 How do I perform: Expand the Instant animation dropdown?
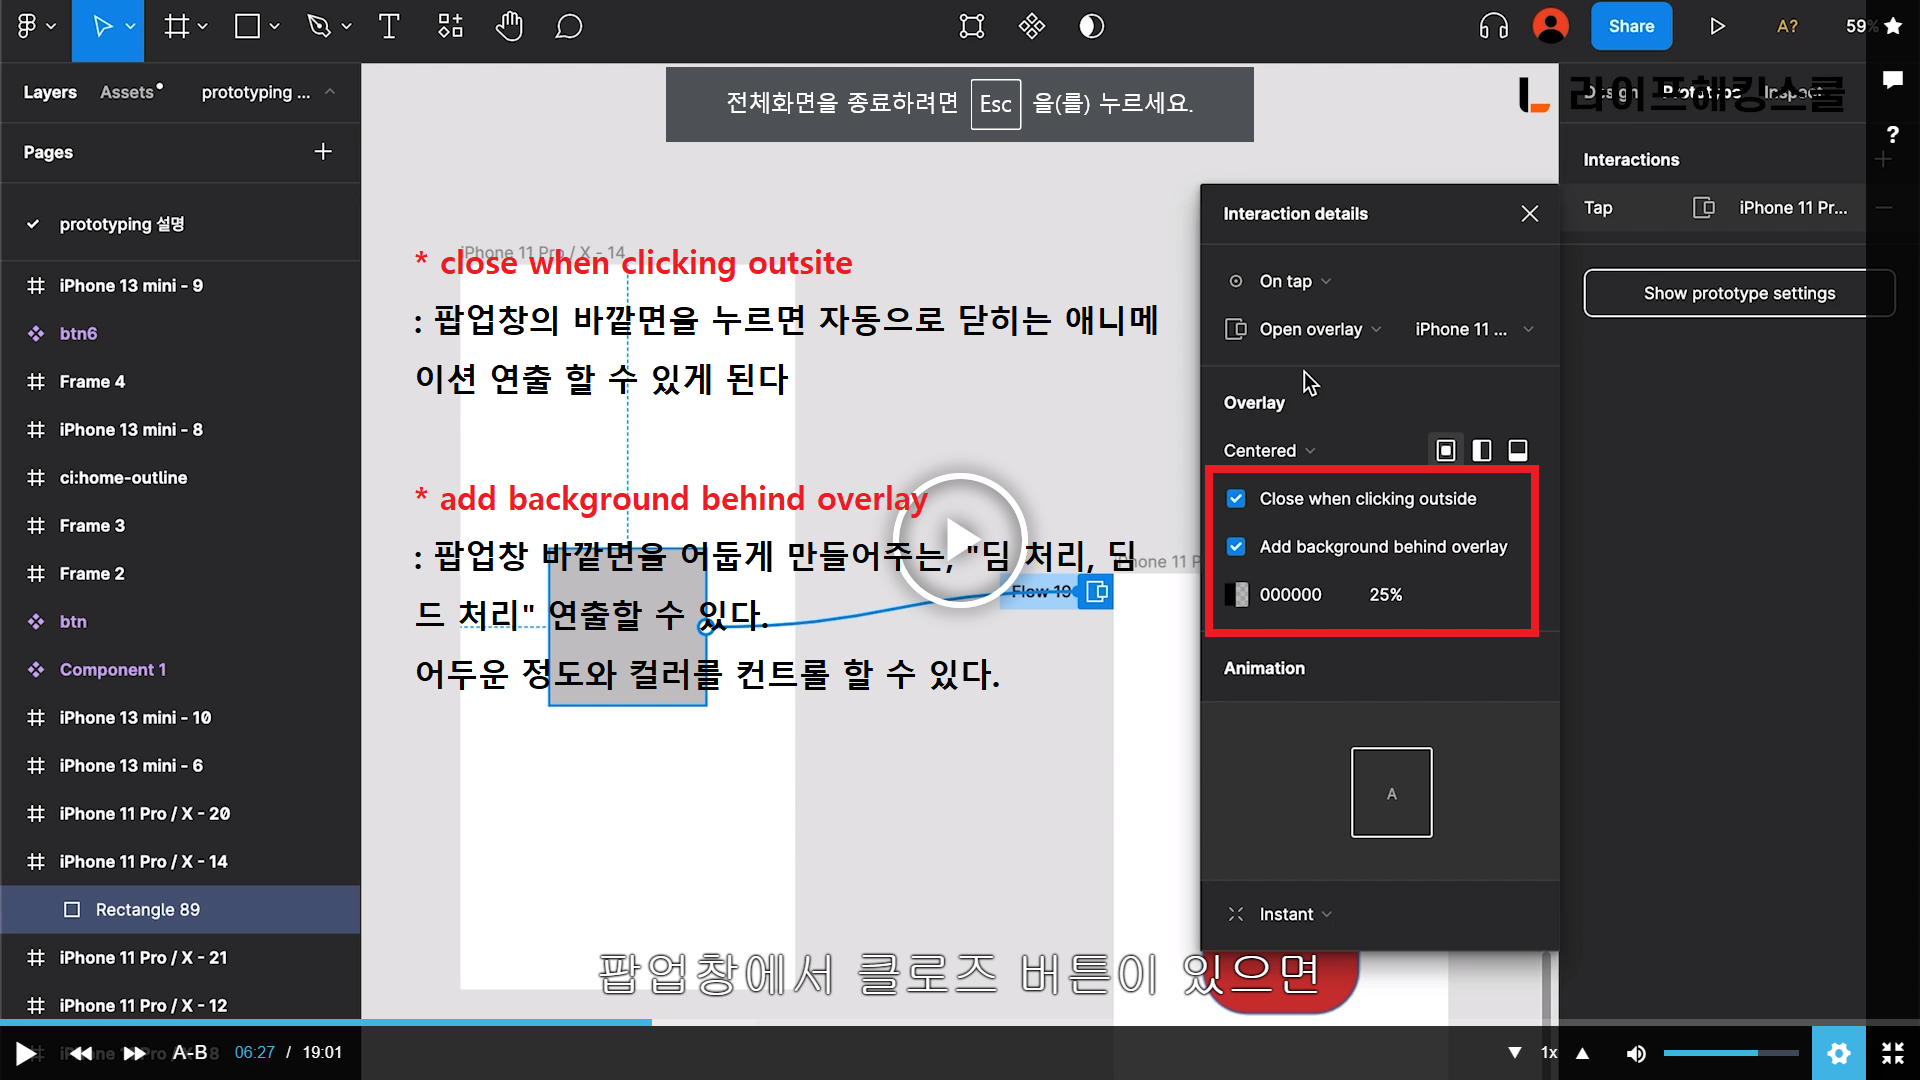(1295, 914)
